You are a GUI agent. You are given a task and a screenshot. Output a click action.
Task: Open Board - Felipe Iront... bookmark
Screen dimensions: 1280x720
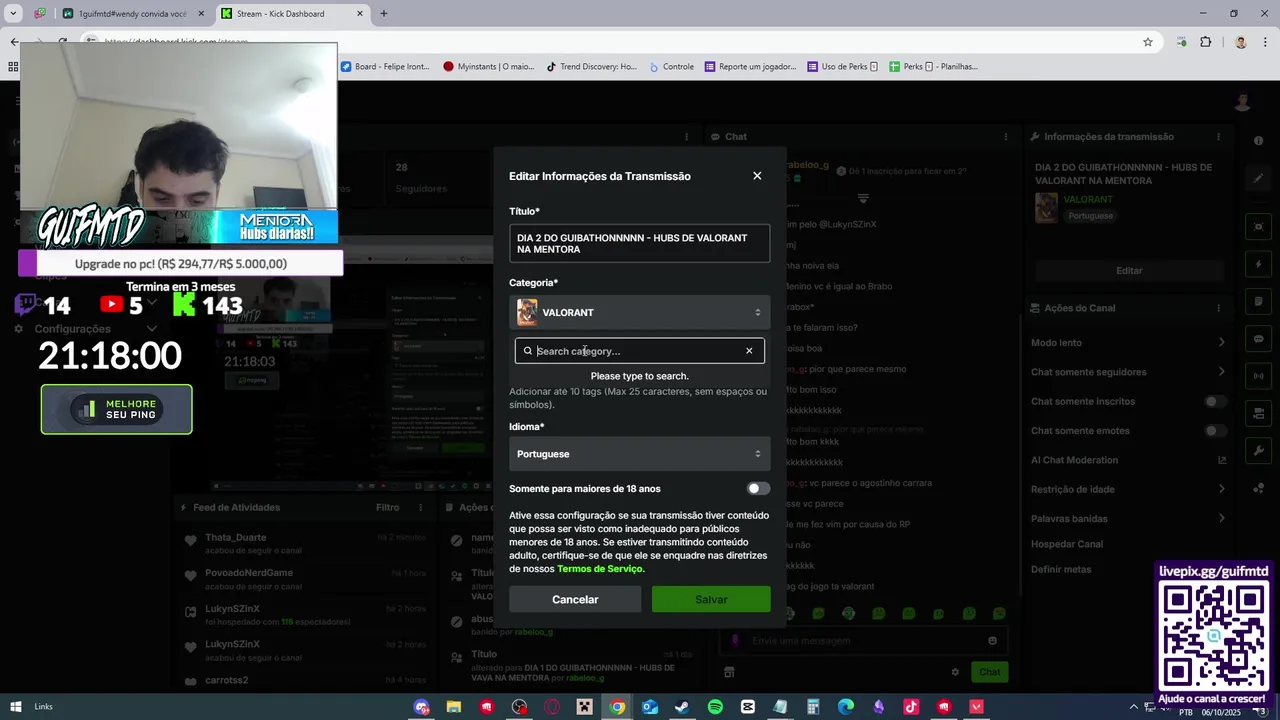click(385, 67)
